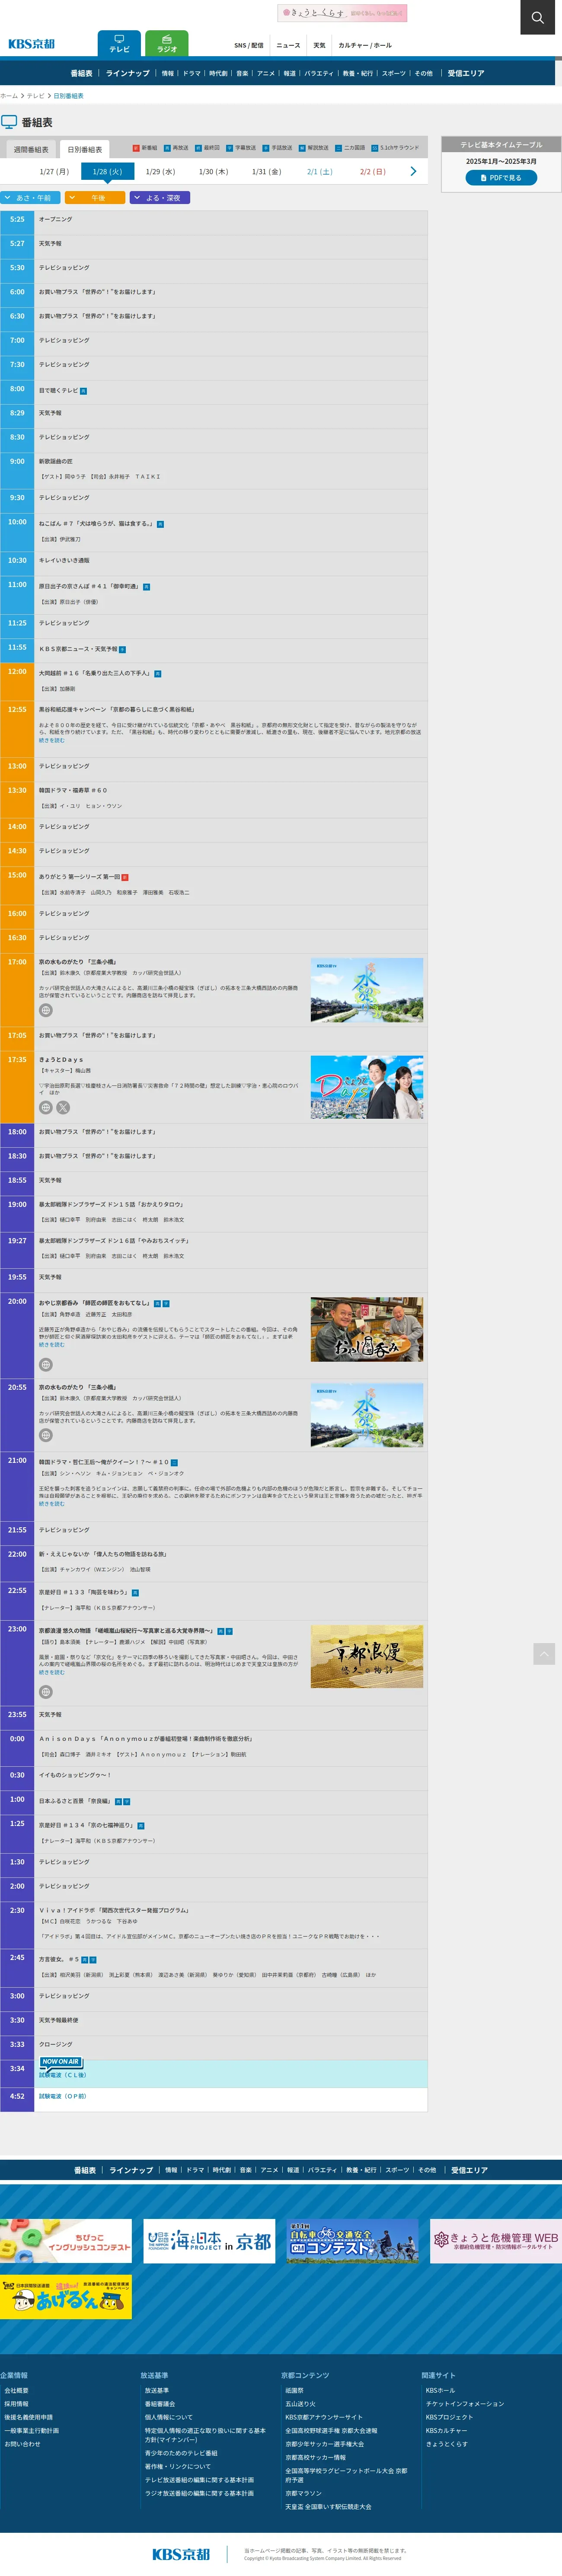This screenshot has width=562, height=2576.
Task: Open website globe icon for 17:00 京の水ものがたり
Action: pos(45,1010)
